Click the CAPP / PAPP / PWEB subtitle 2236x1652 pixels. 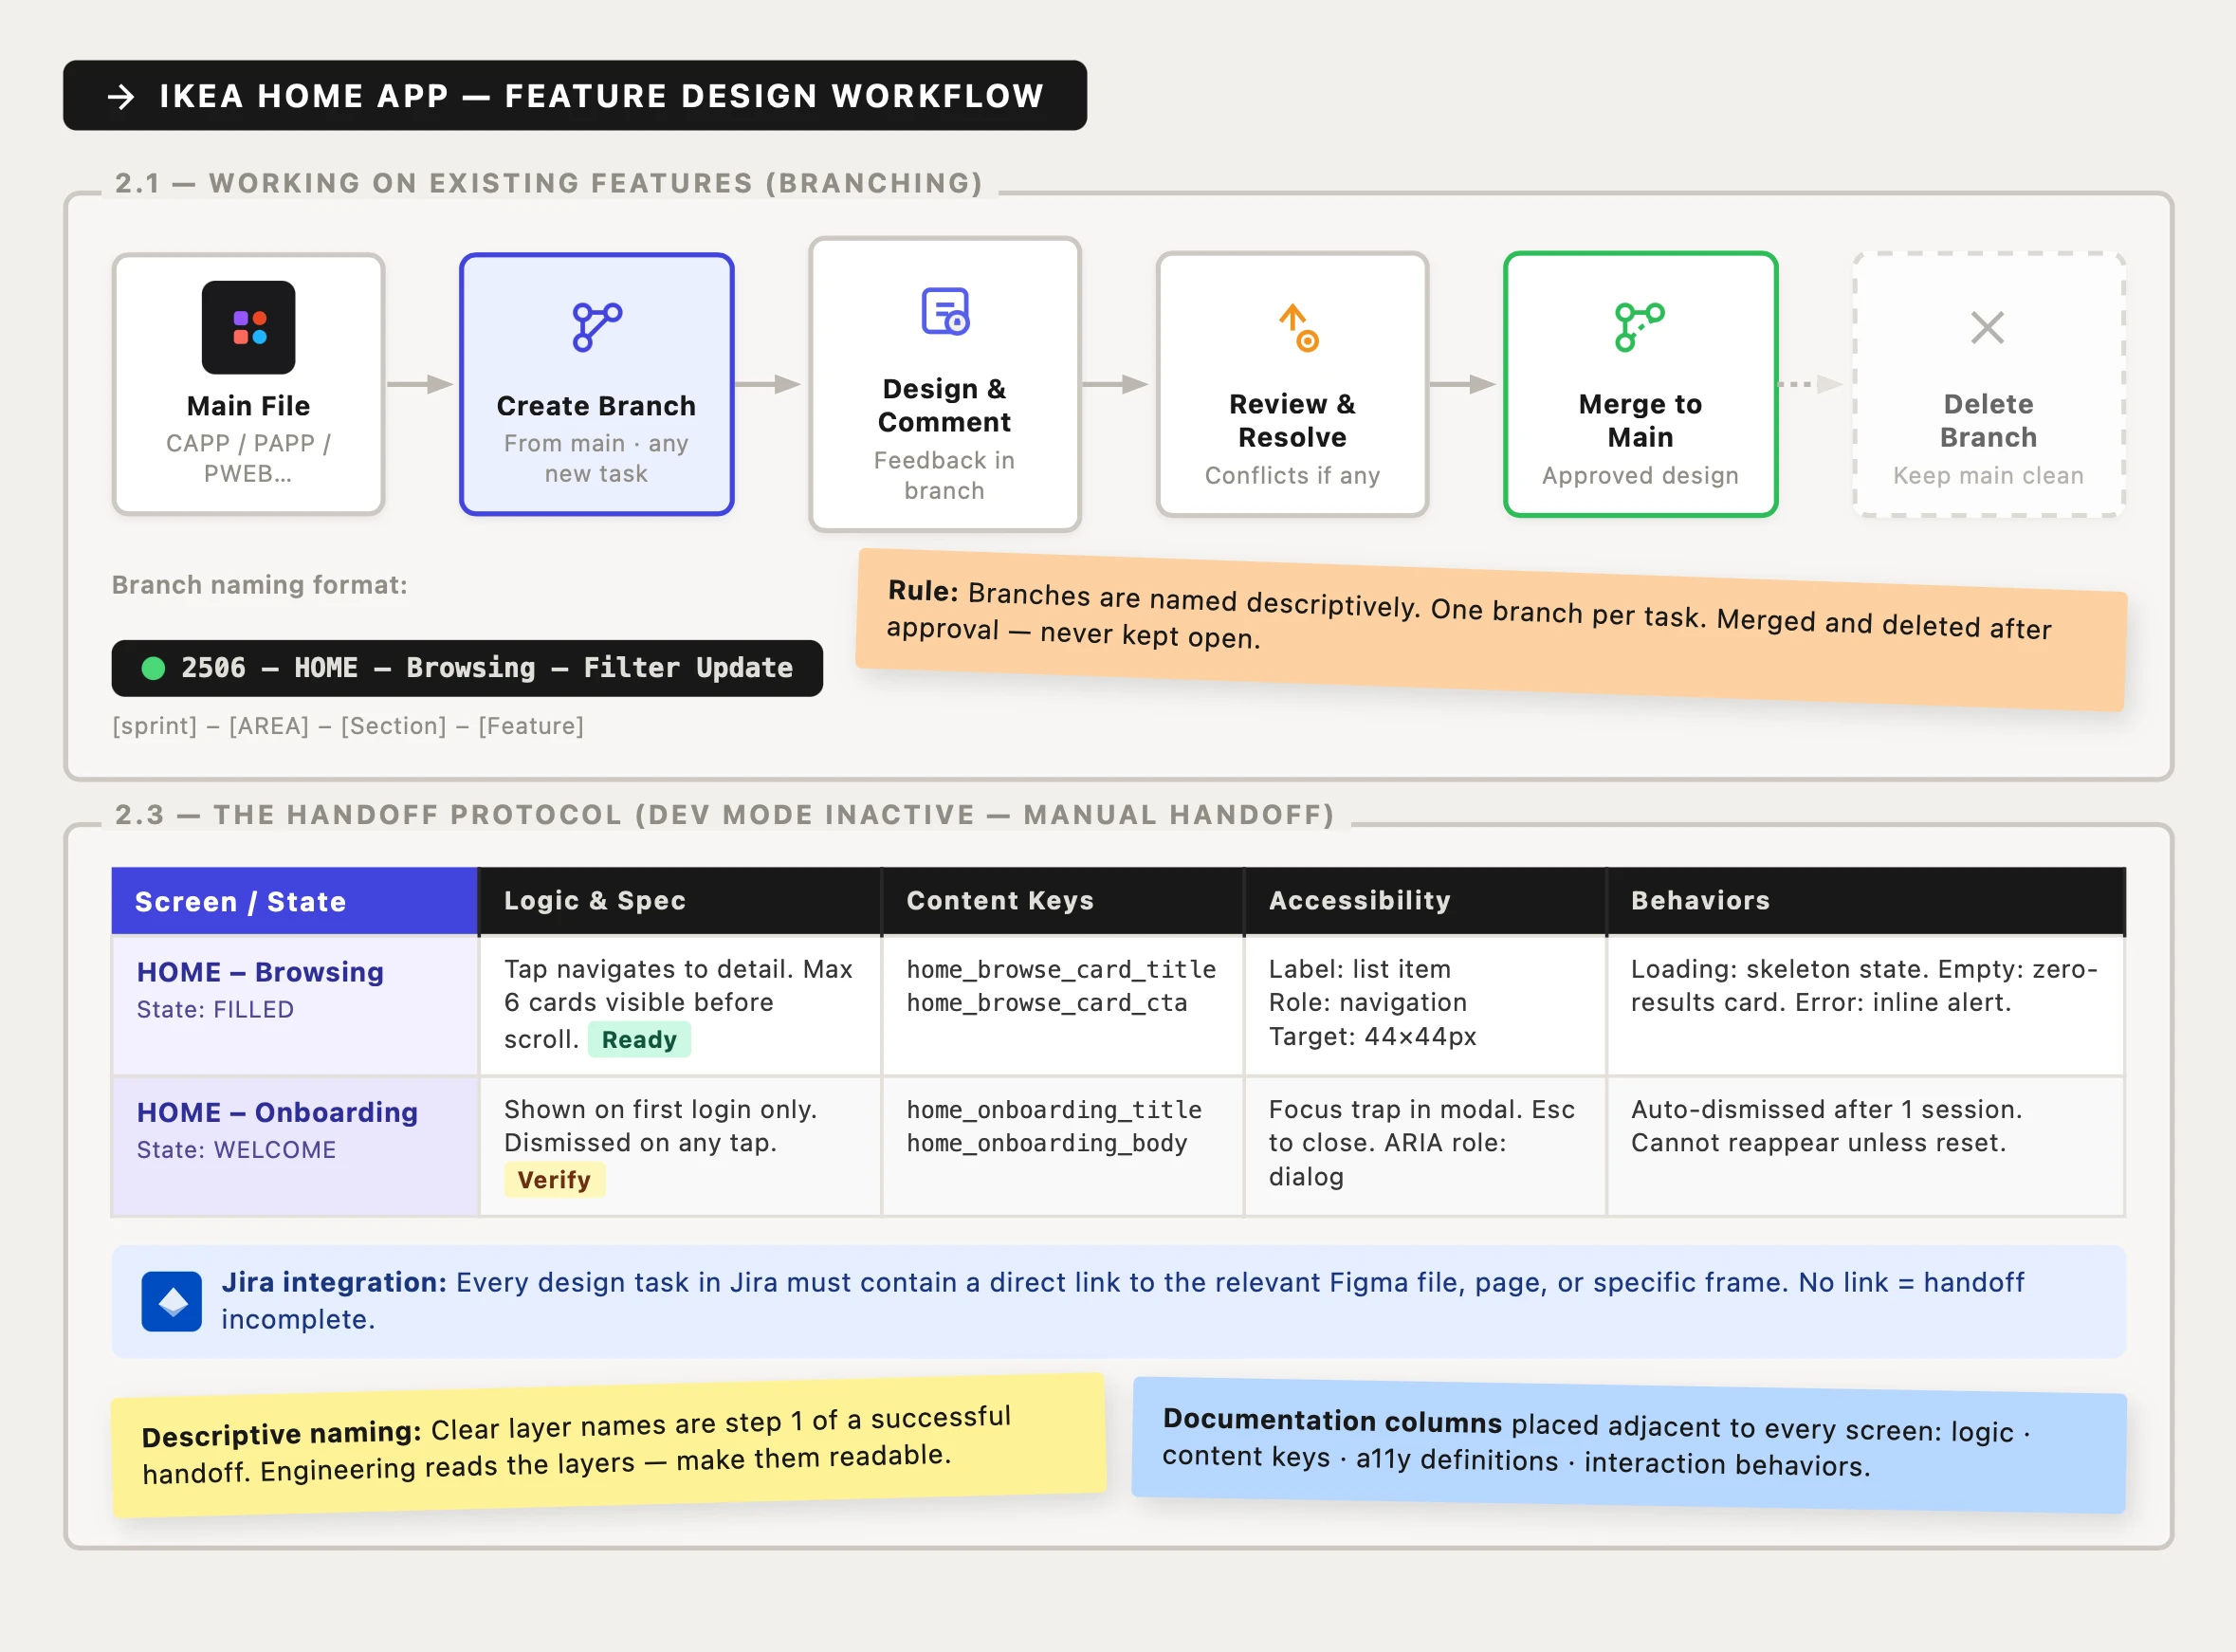coord(248,458)
